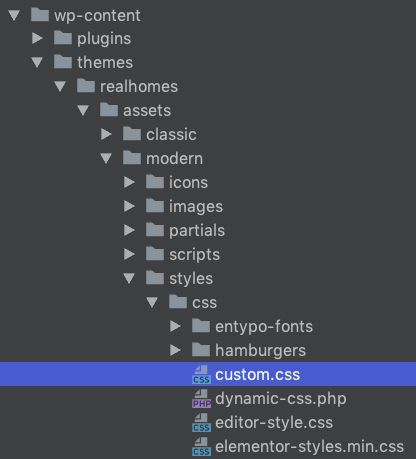
Task: Expand the plugins folder arrow
Action: click(x=37, y=38)
